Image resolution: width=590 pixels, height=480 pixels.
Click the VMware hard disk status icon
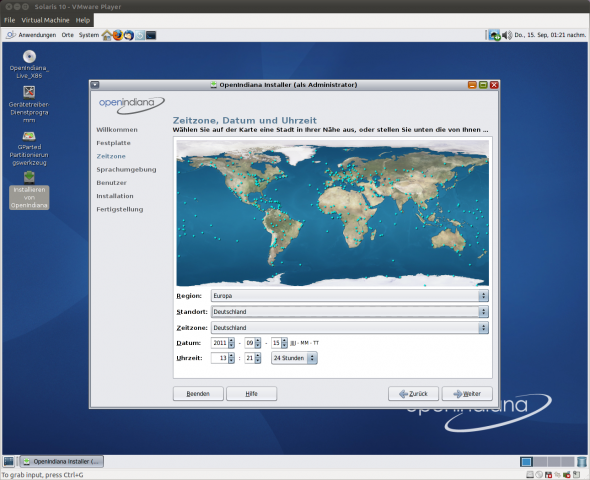tap(529, 475)
